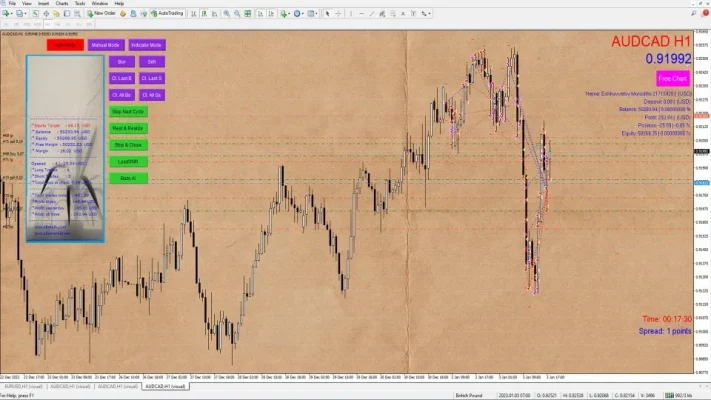Tile chart windows with the grid icon
This screenshot has width=711, height=400.
click(x=248, y=14)
